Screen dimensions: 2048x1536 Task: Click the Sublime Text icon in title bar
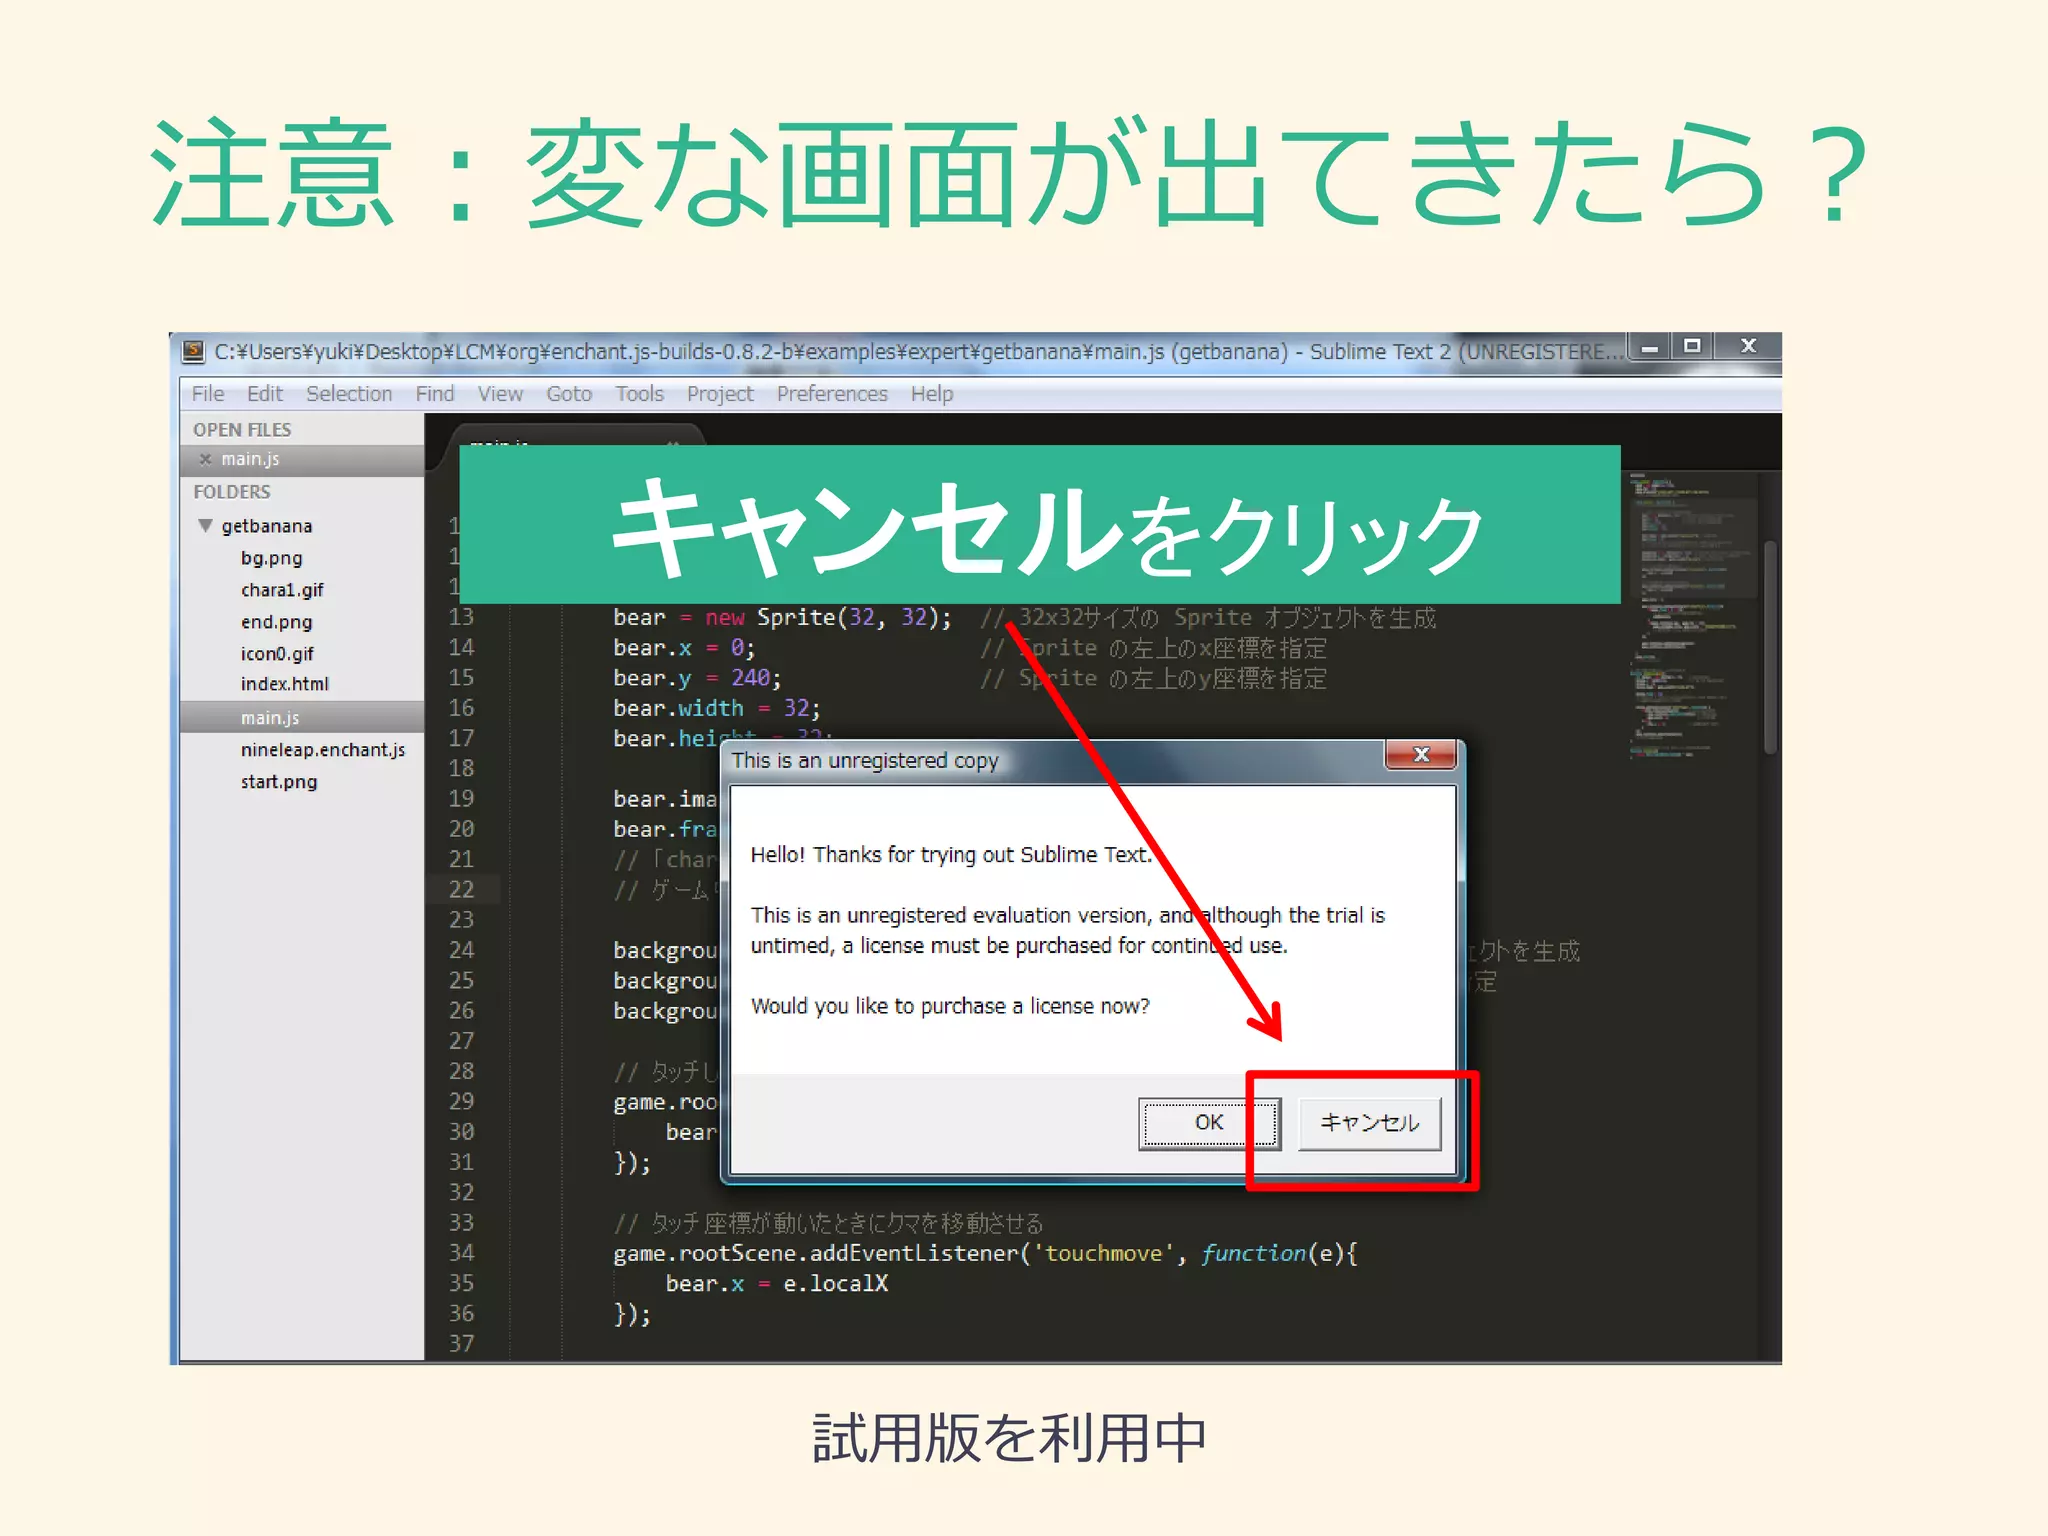194,351
